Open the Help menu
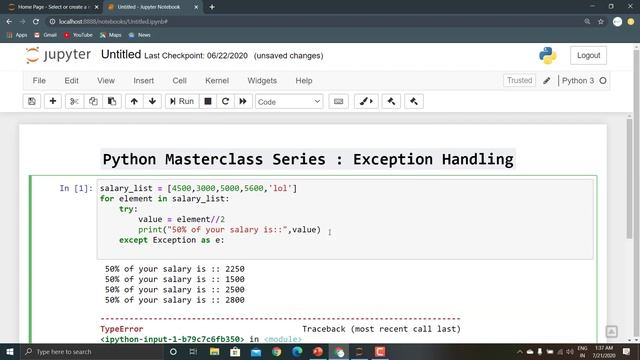The height and width of the screenshot is (360, 640). 304,81
